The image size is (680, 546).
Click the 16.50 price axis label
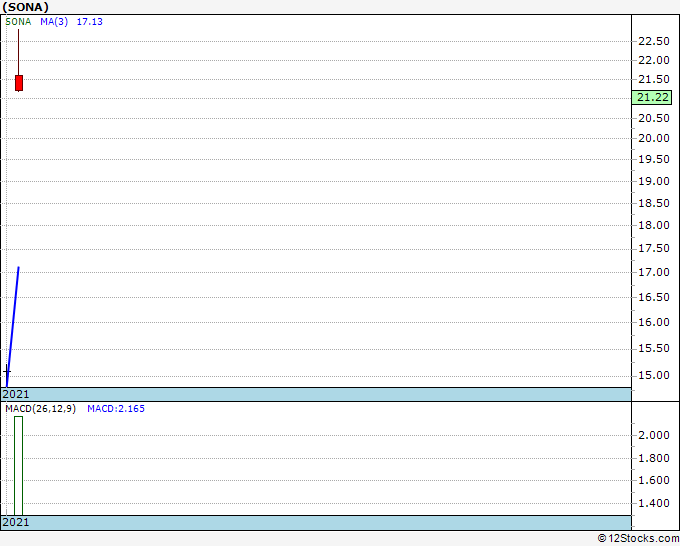click(x=654, y=297)
